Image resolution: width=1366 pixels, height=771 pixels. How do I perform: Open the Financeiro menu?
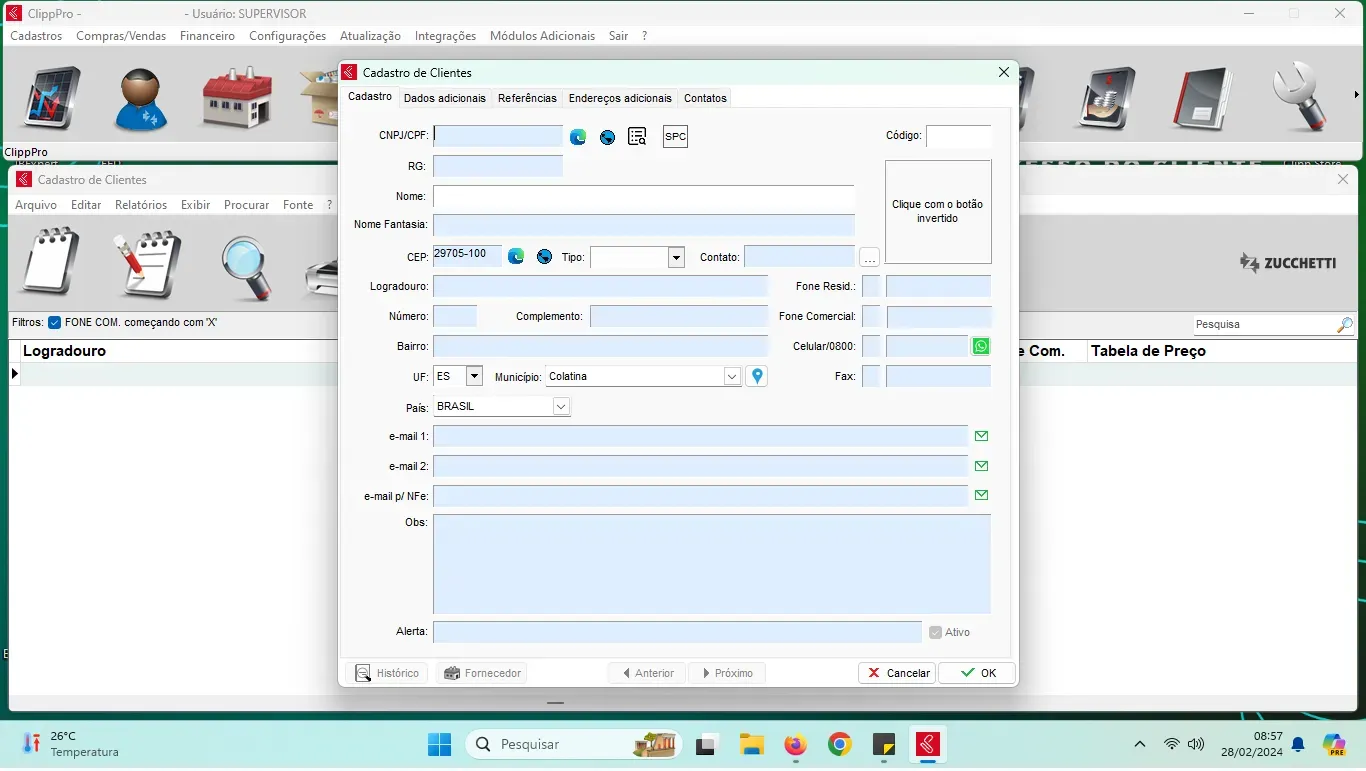click(207, 36)
